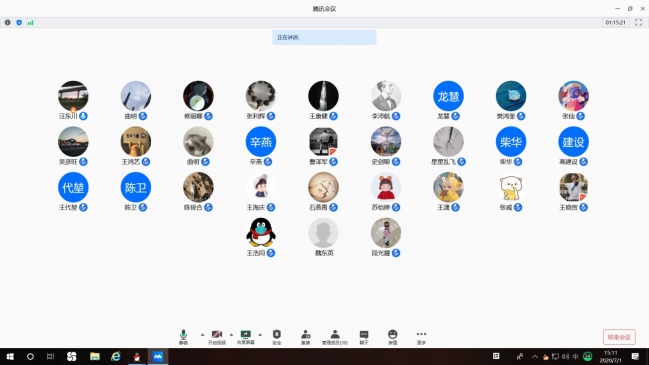This screenshot has width=649, height=365.
Task: Expand audio options arrow beside microphone
Action: point(202,334)
